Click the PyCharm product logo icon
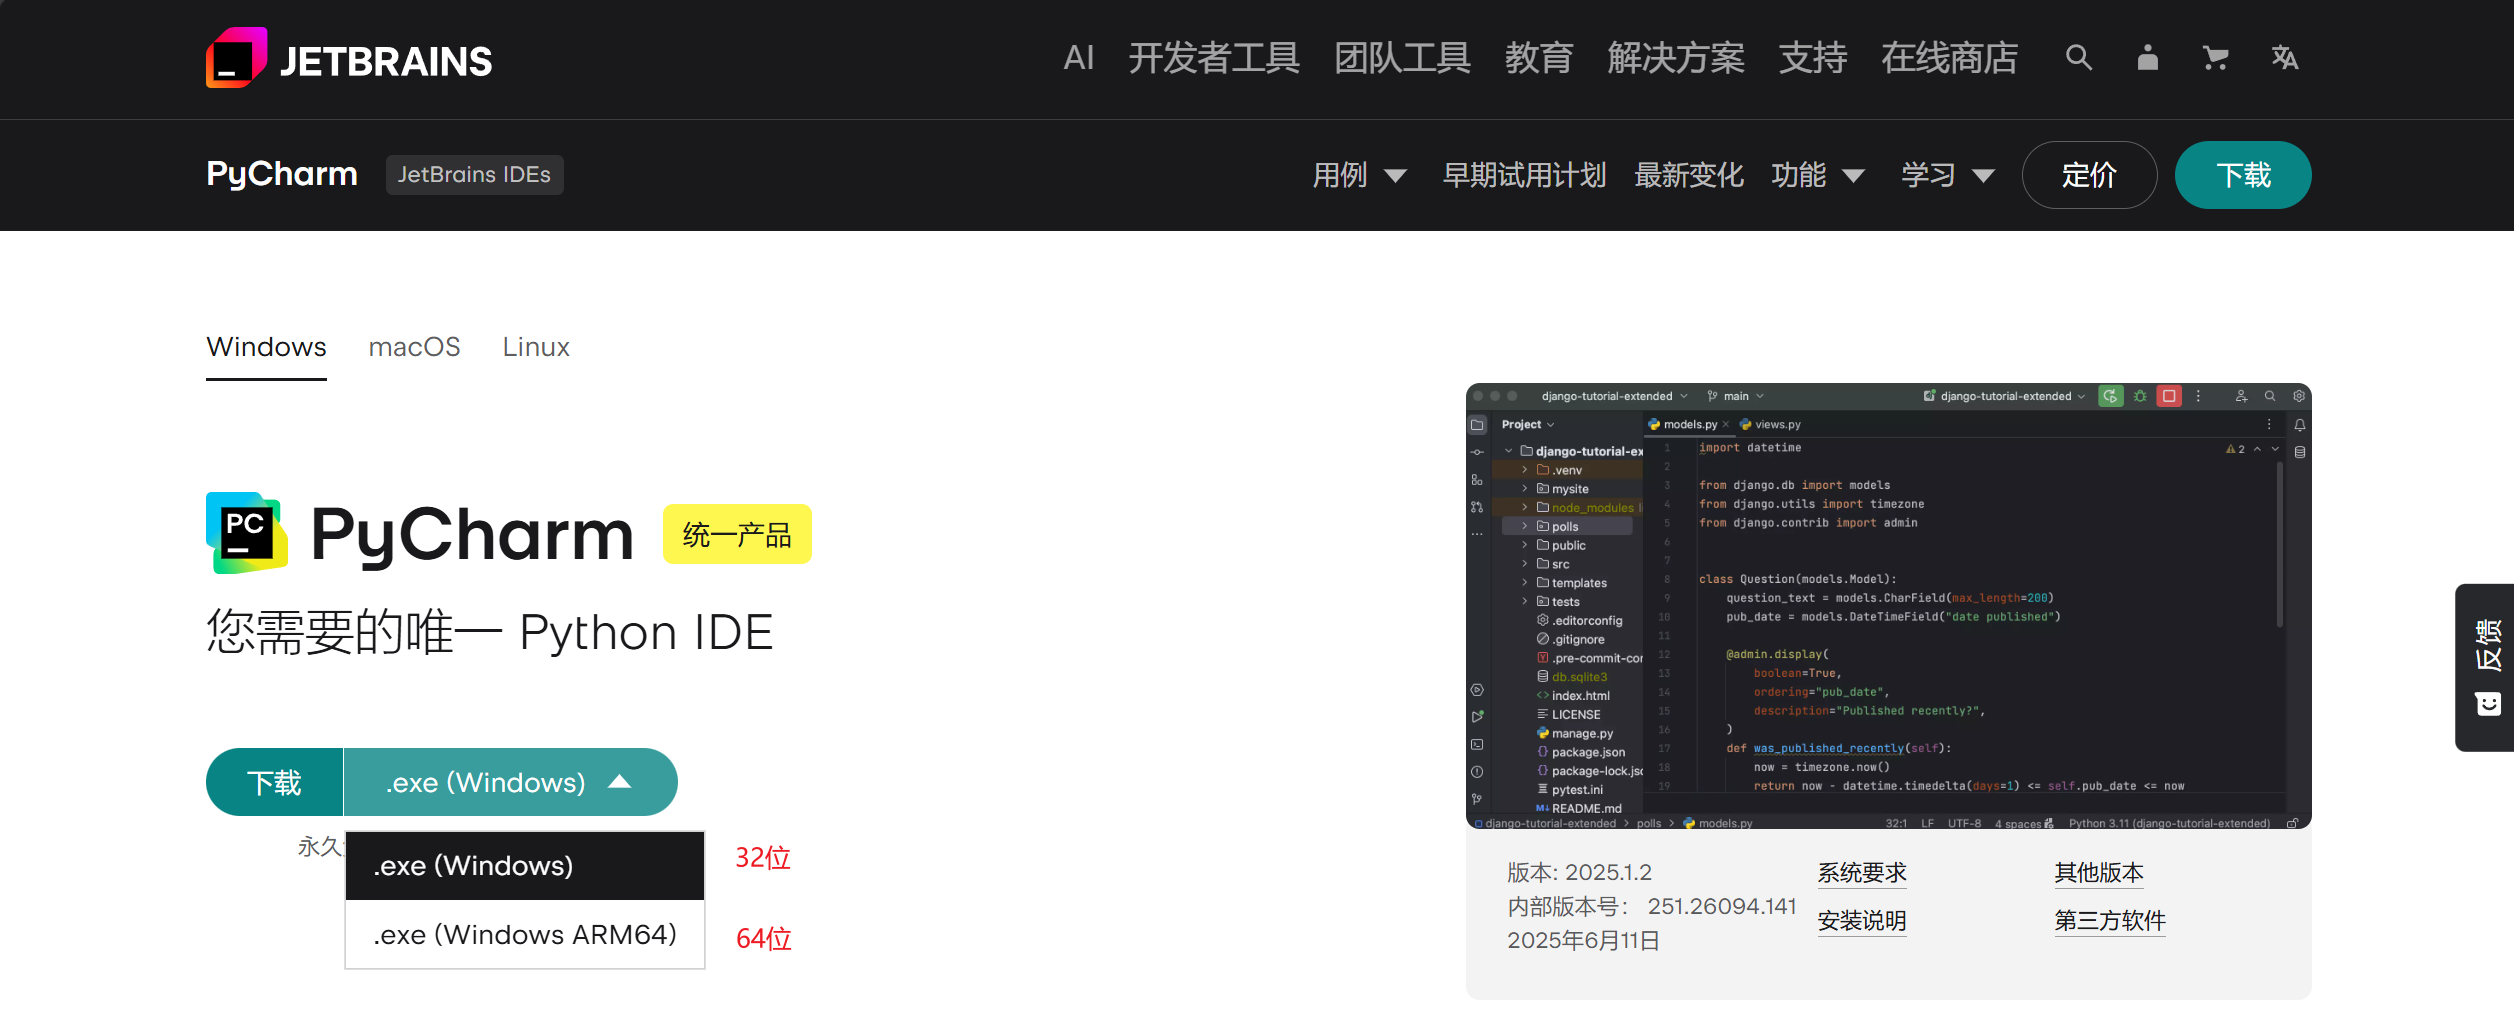The height and width of the screenshot is (1015, 2514). click(x=247, y=533)
